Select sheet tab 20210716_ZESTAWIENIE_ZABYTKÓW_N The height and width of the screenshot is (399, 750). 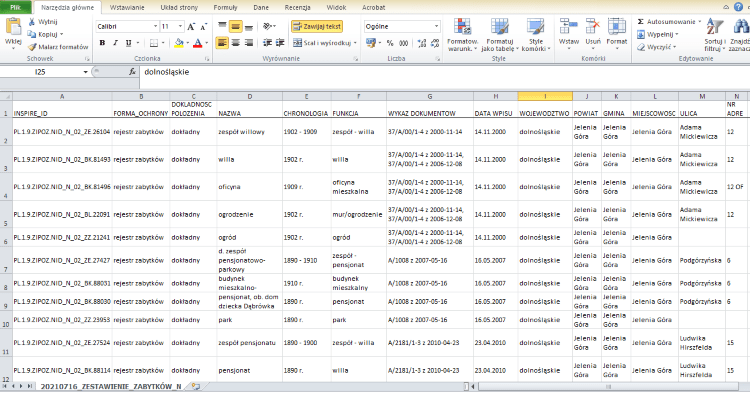point(110,386)
